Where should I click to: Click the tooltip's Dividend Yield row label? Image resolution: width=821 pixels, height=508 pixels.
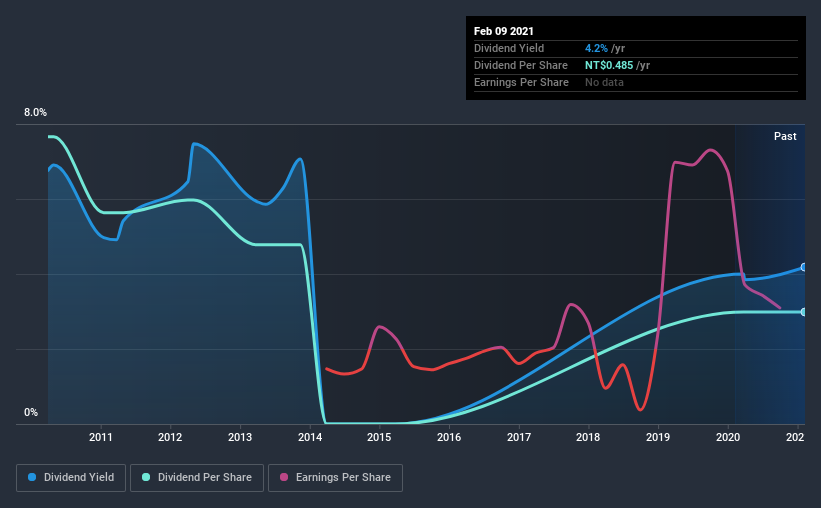click(509, 48)
